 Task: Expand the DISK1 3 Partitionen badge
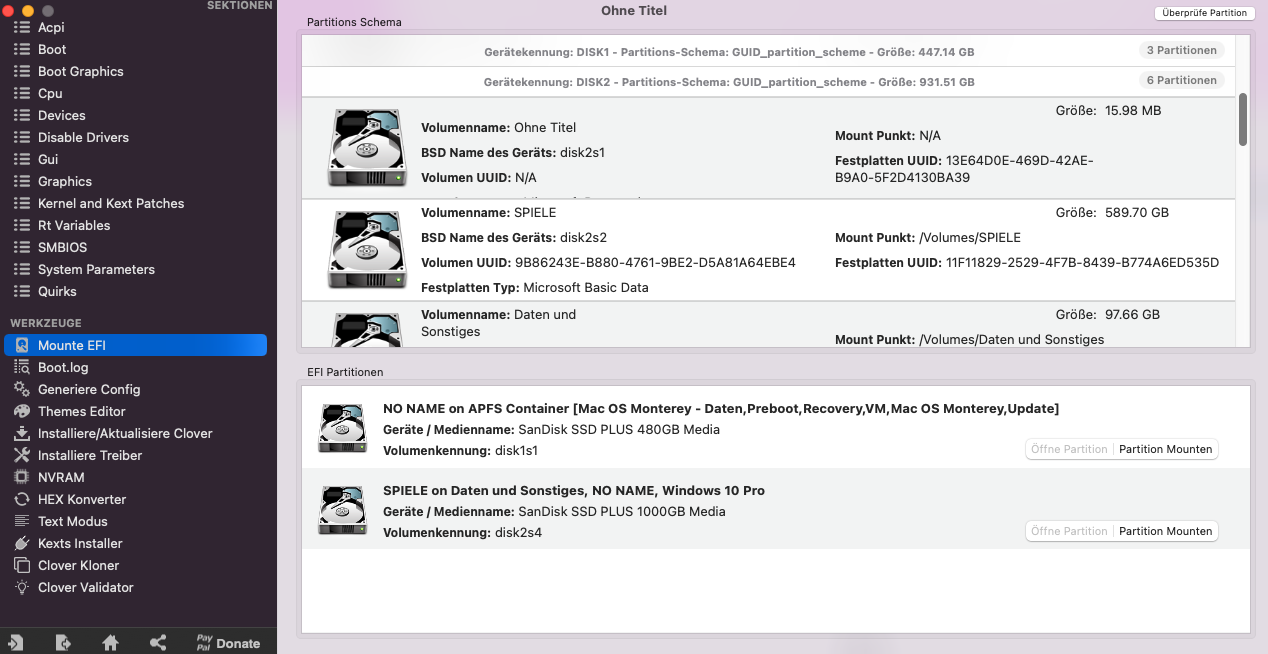pos(1181,50)
